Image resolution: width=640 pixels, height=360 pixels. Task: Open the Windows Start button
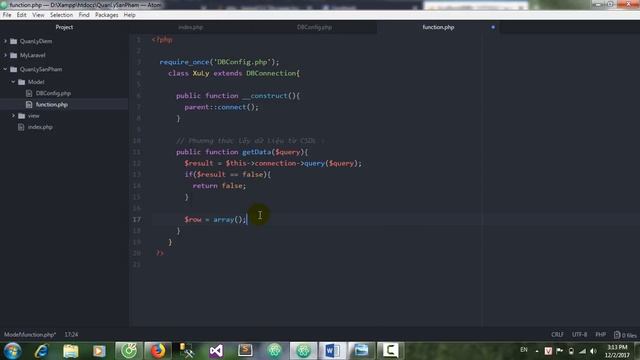pyautogui.click(x=13, y=351)
